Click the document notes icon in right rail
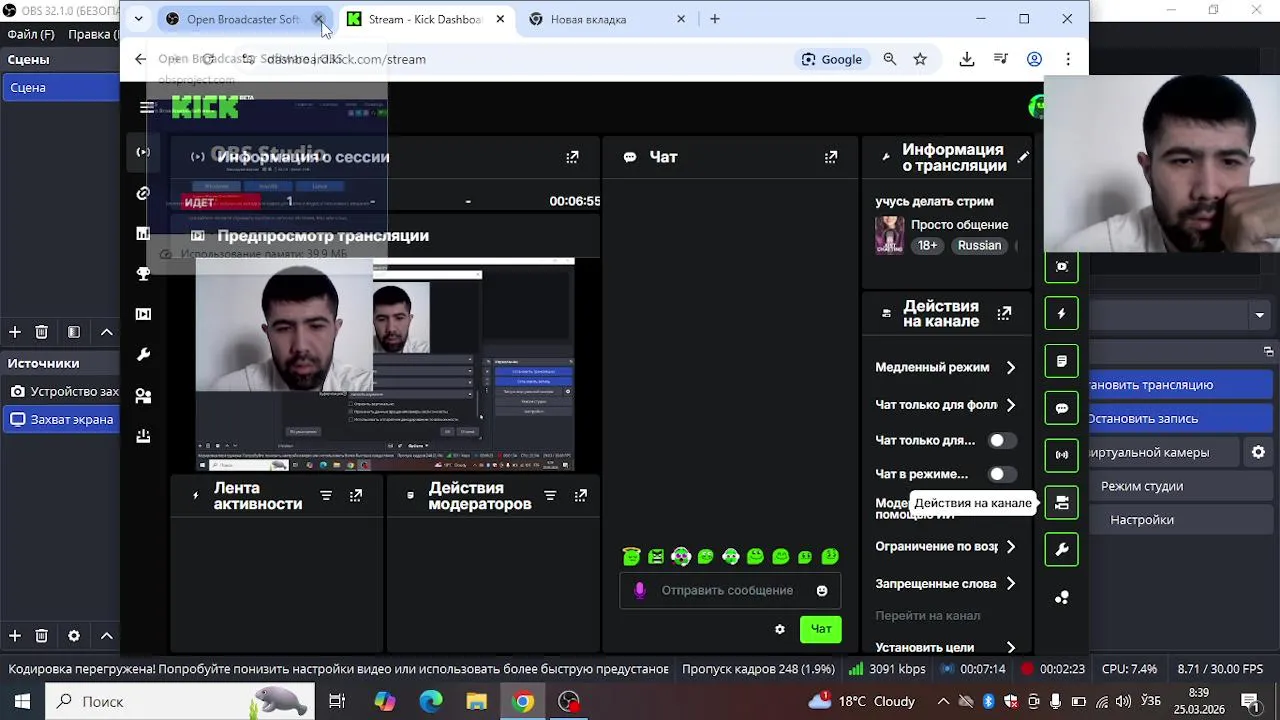1280x720 pixels. [1062, 361]
